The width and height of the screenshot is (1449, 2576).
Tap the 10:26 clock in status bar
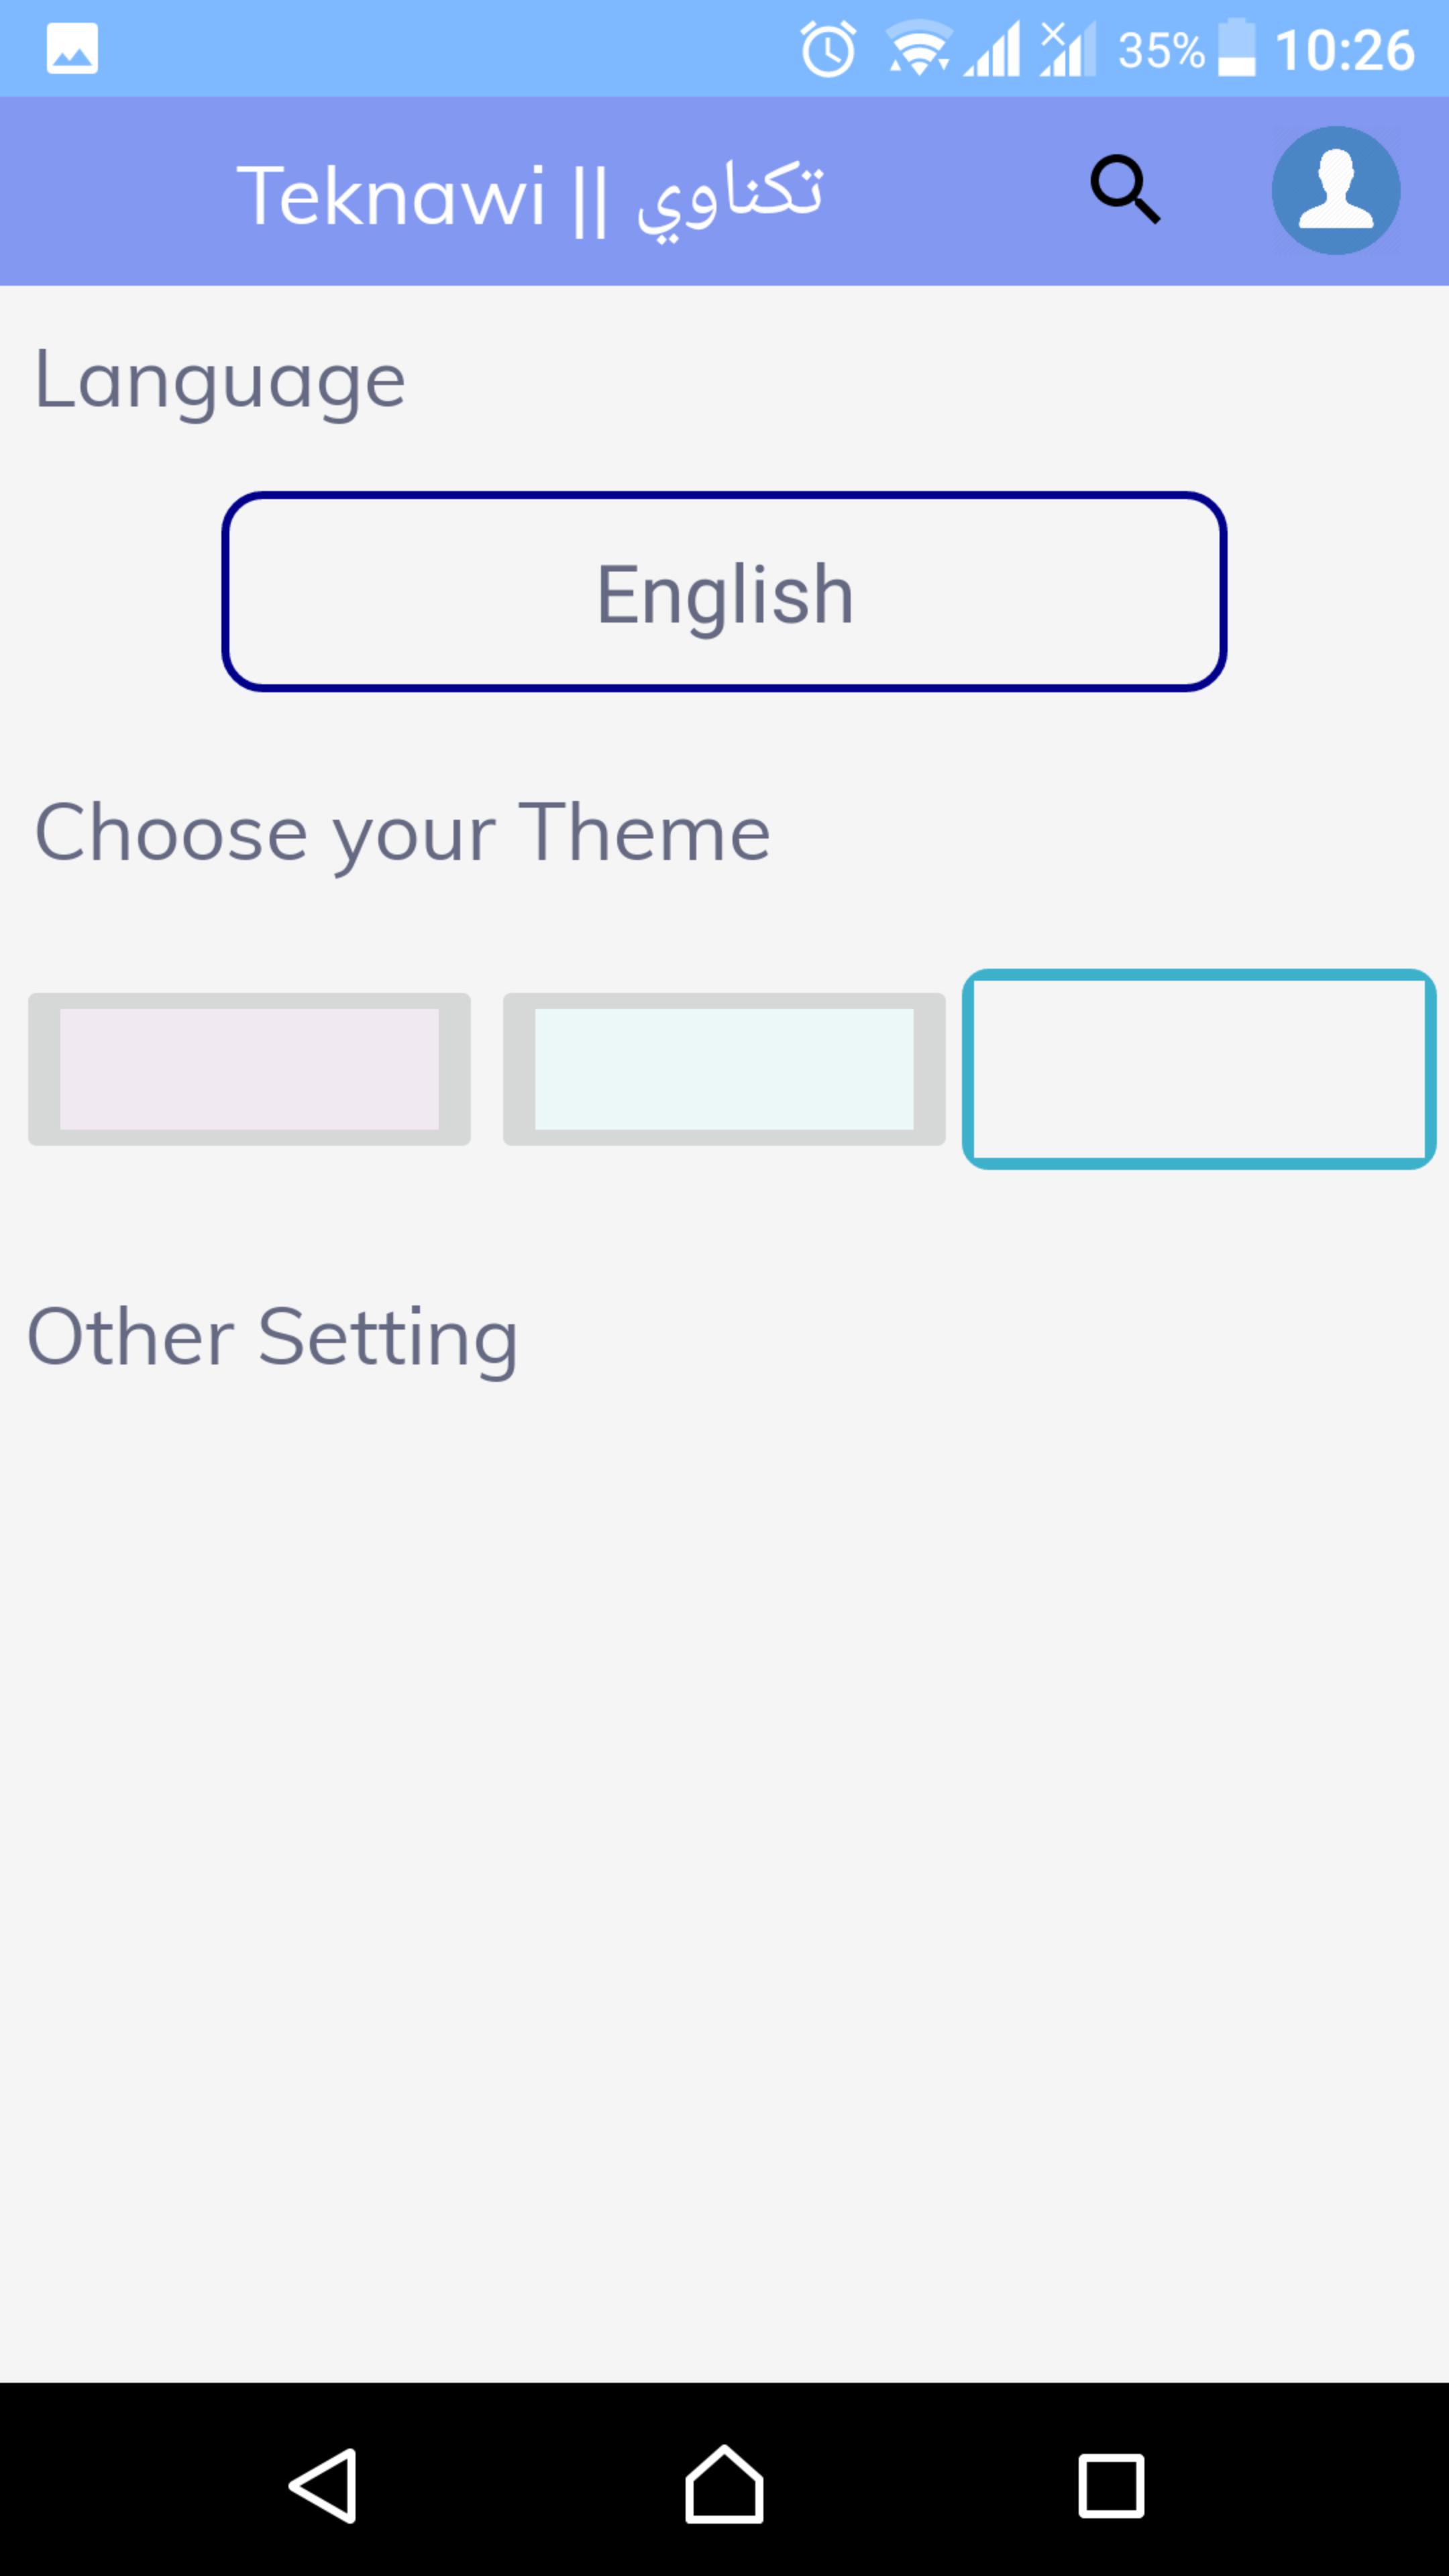coord(1345,50)
